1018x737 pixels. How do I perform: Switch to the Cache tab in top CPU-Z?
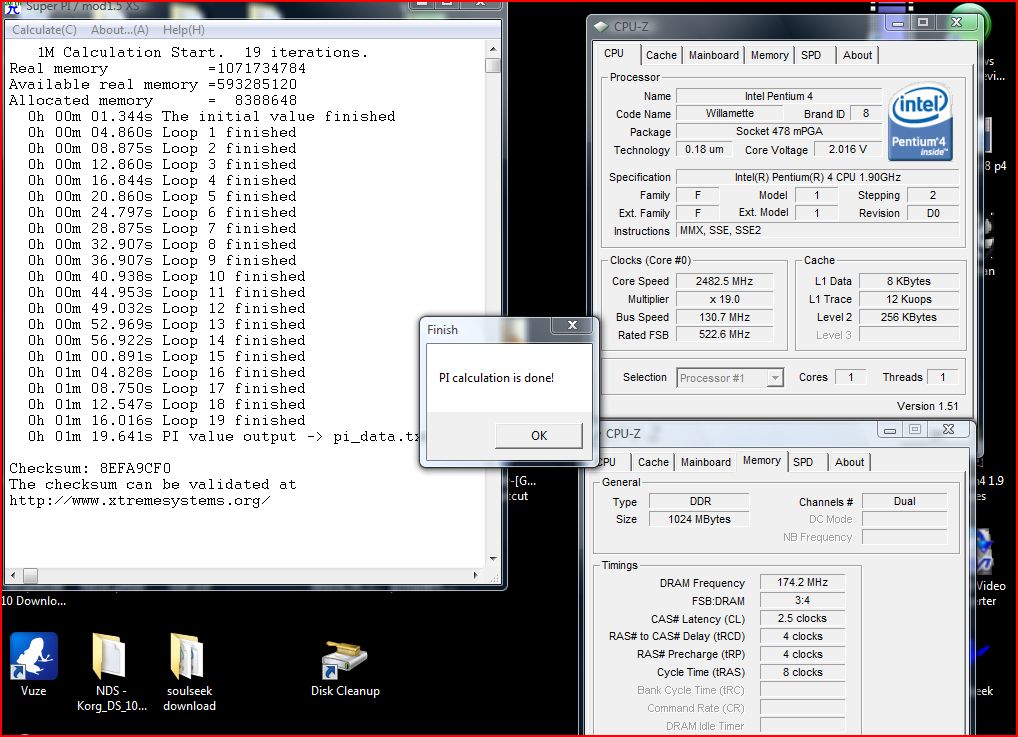pos(661,55)
